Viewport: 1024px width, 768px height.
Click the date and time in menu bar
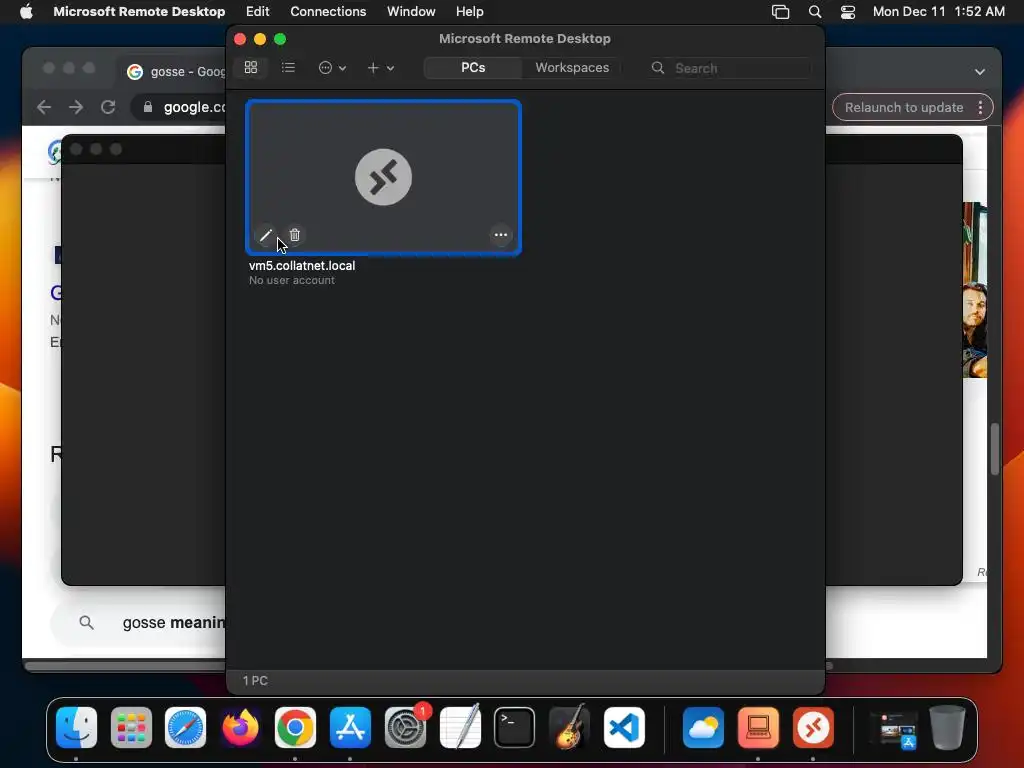tap(938, 12)
